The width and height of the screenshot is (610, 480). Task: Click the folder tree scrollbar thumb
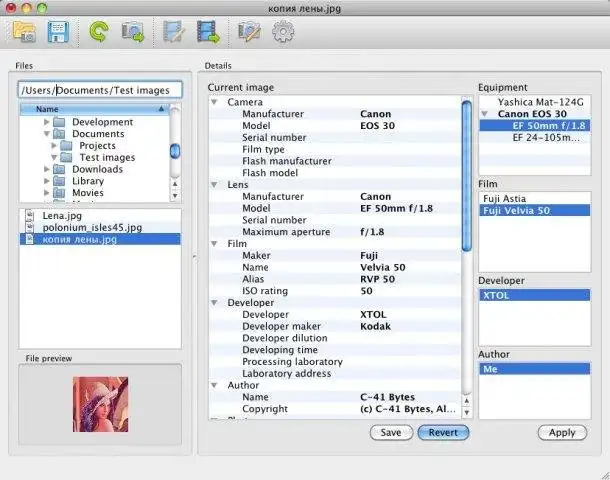click(175, 151)
